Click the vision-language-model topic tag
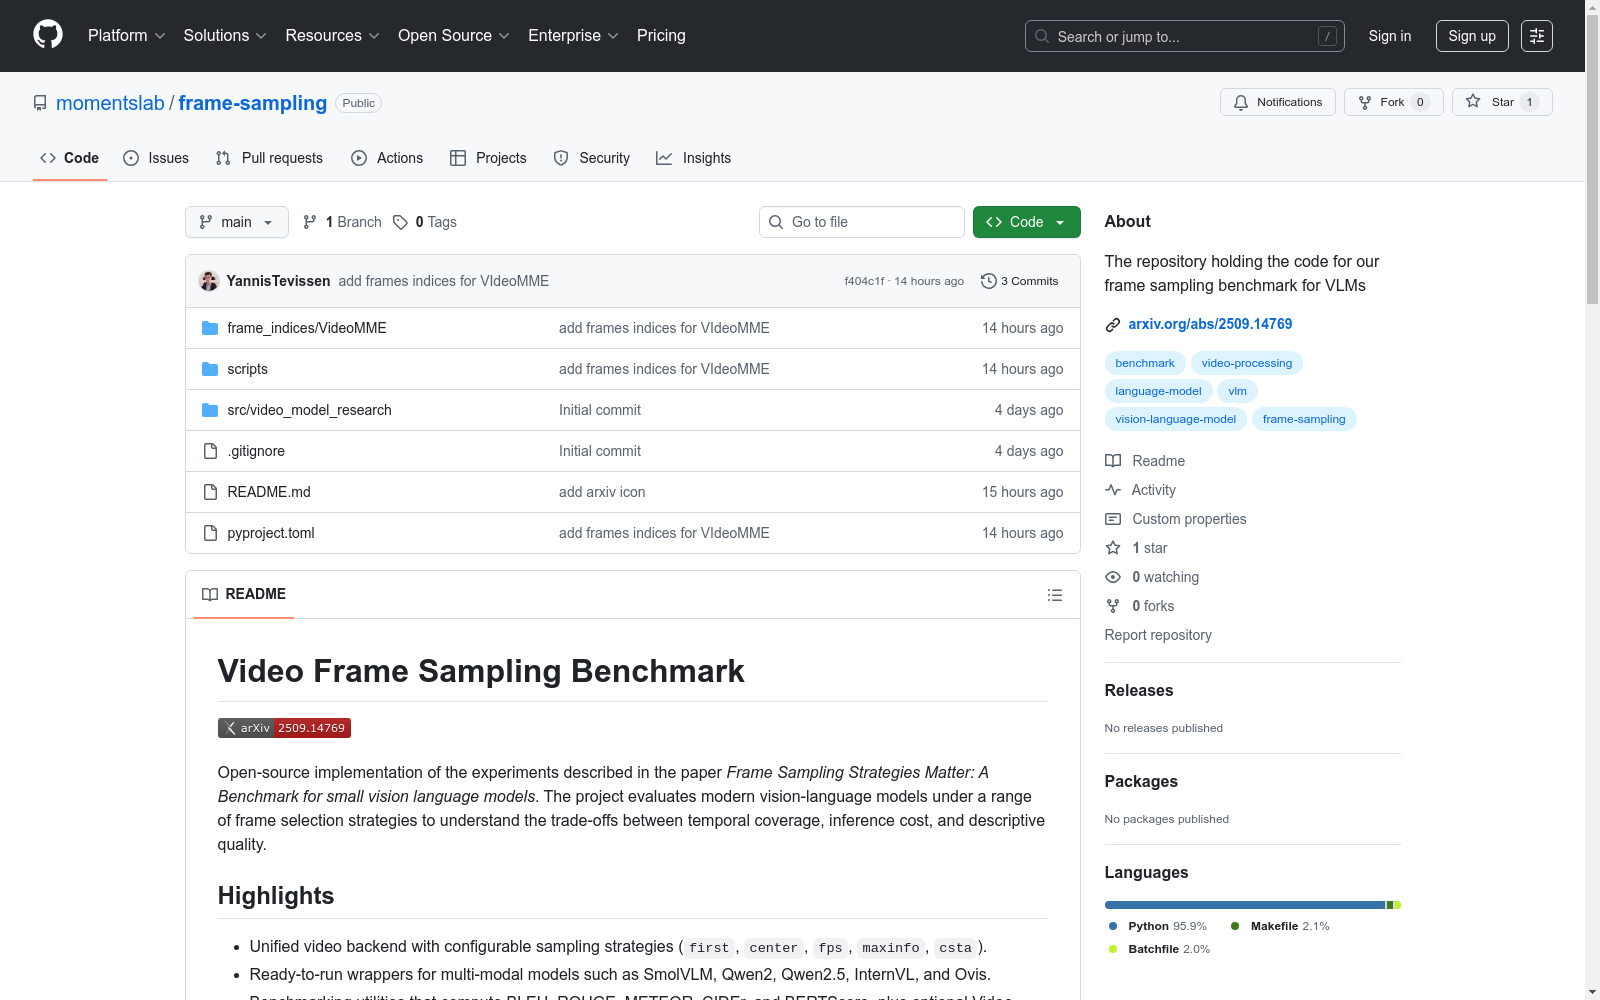Viewport: 1600px width, 1000px height. (x=1176, y=419)
